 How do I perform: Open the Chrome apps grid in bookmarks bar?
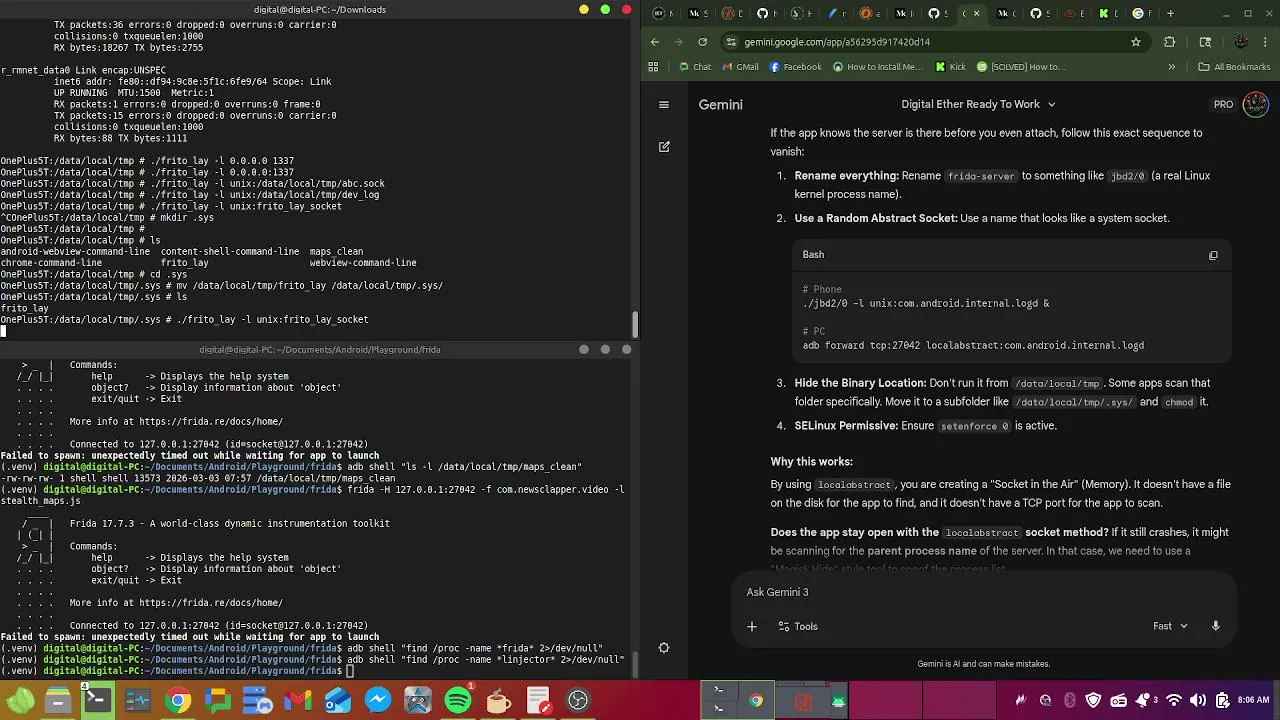point(653,67)
